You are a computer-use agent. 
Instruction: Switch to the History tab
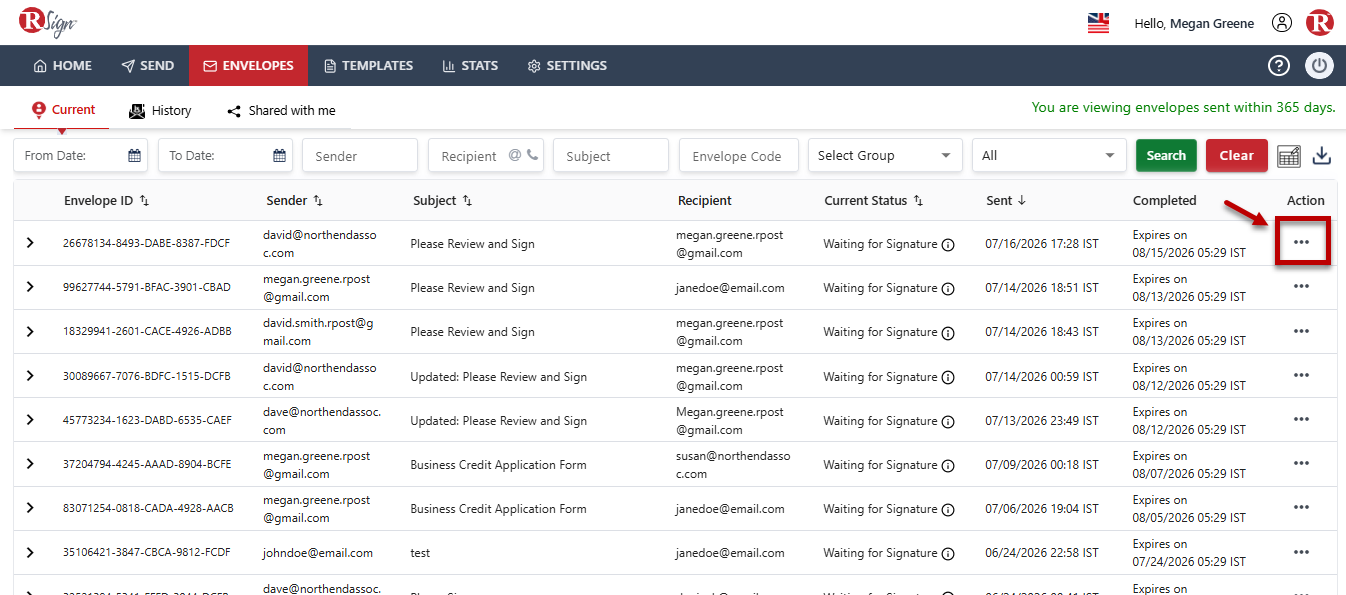[x=160, y=111]
